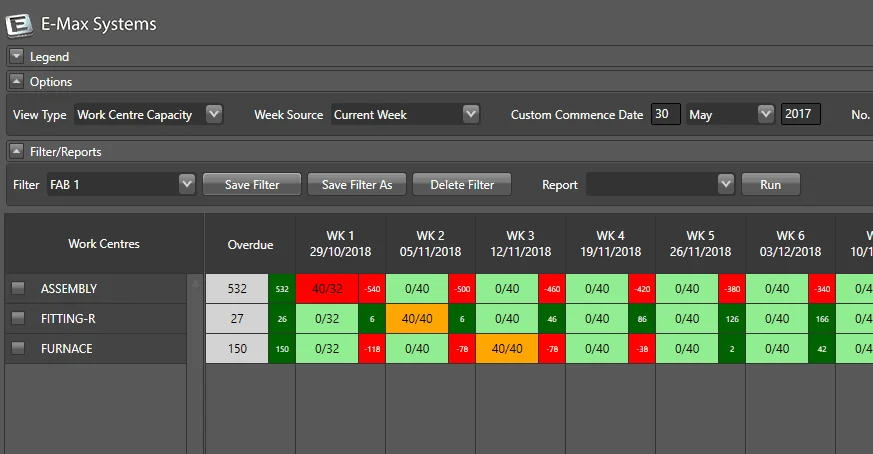This screenshot has width=873, height=454.
Task: Click the 46 FITTING-R WK 3 balance cell
Action: tap(552, 319)
